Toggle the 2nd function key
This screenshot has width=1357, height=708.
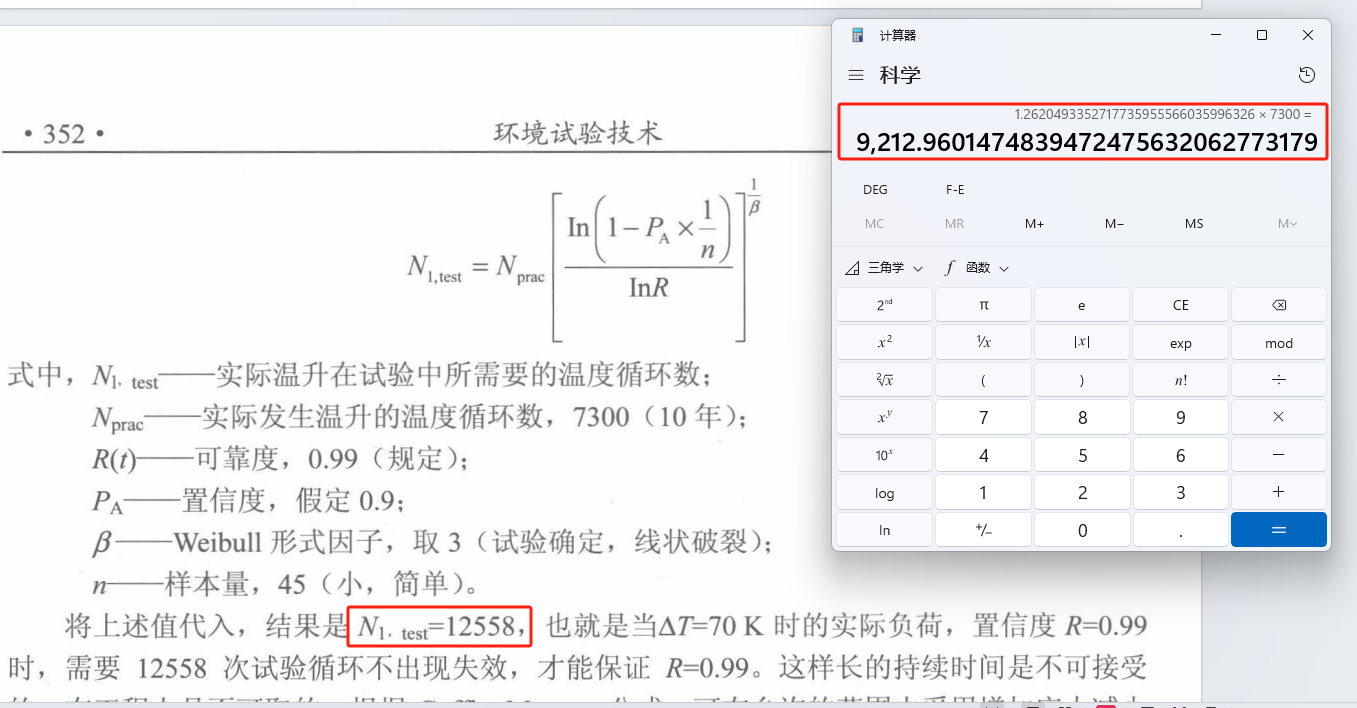pyautogui.click(x=884, y=305)
